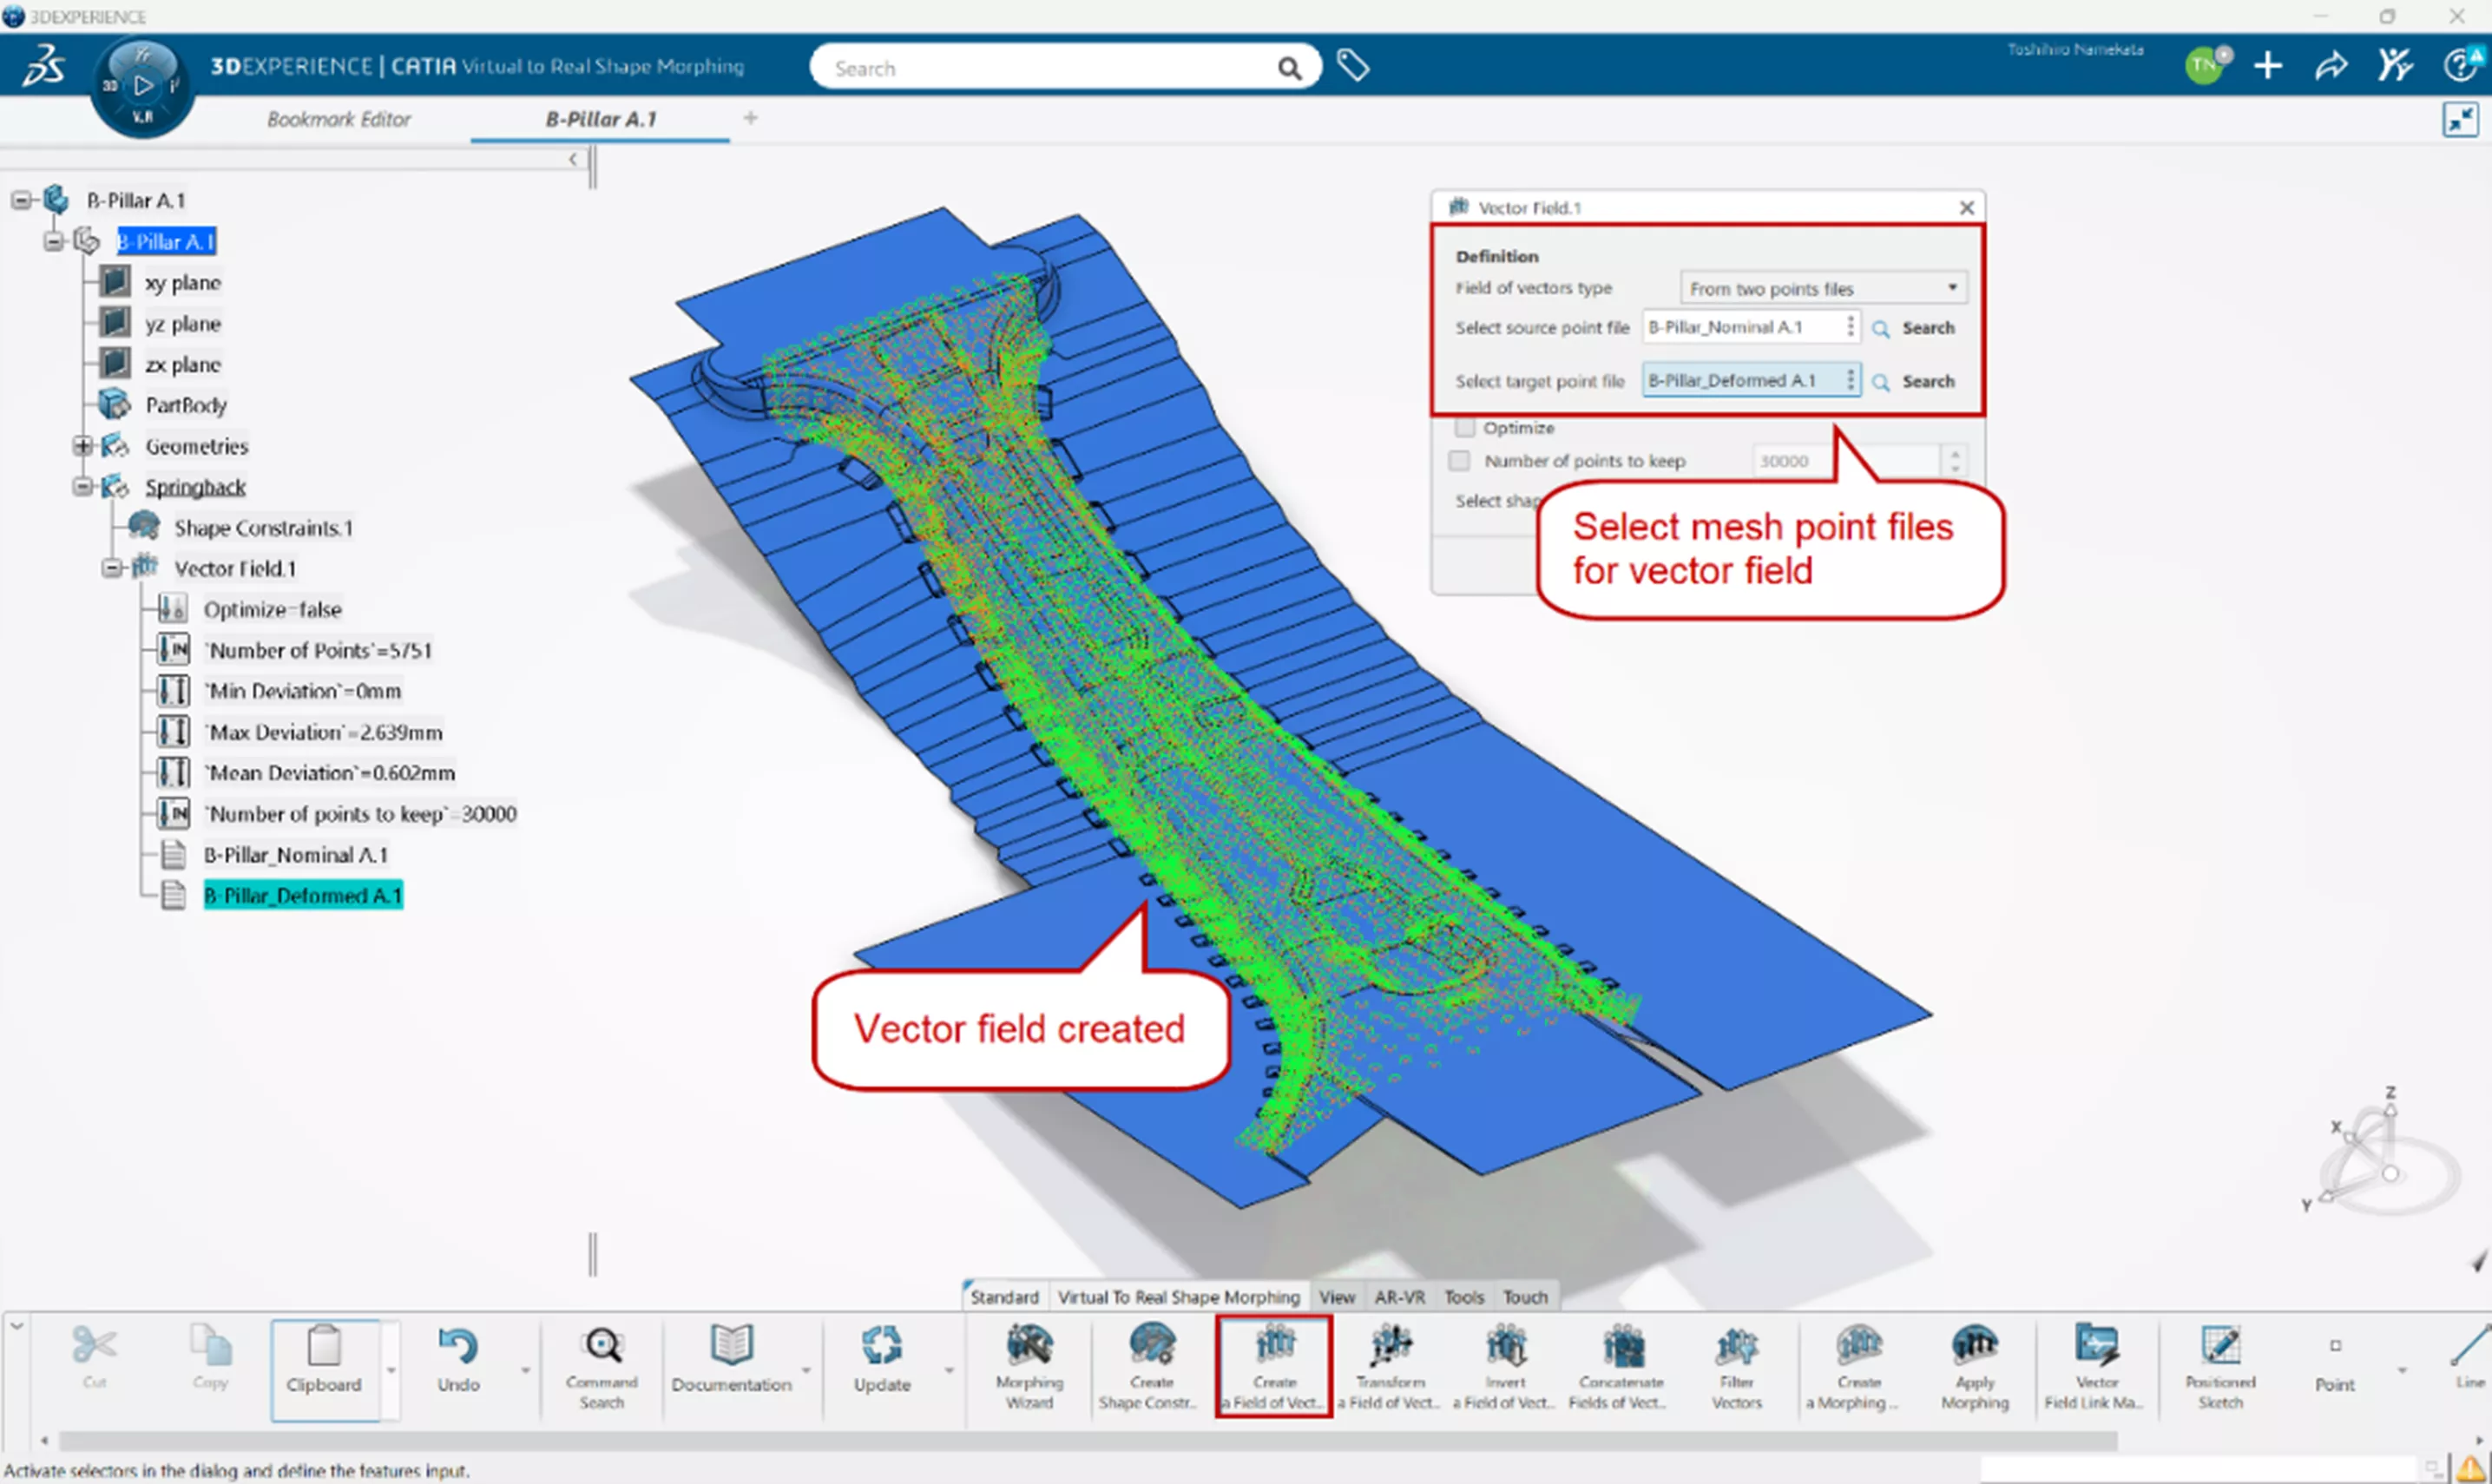Check the Number of points to keep box
Image resolution: width=2492 pixels, height=1484 pixels.
1460,461
